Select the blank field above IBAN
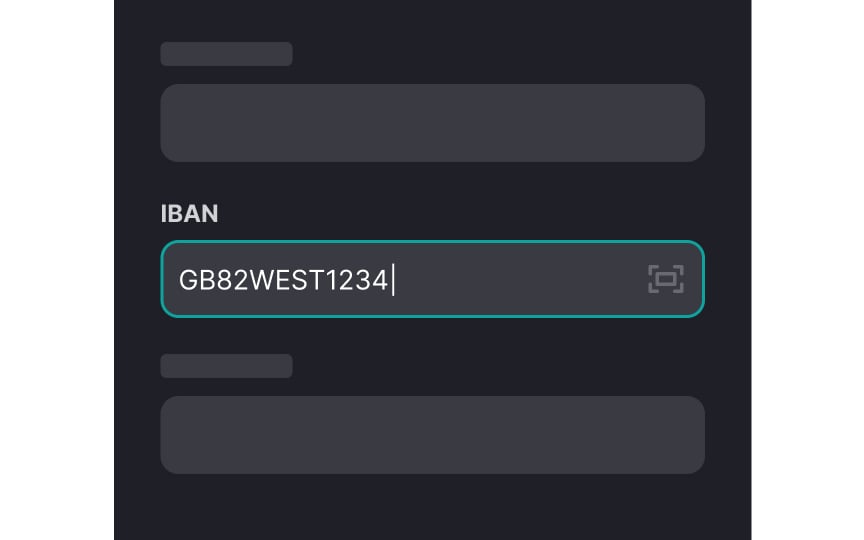 (433, 123)
